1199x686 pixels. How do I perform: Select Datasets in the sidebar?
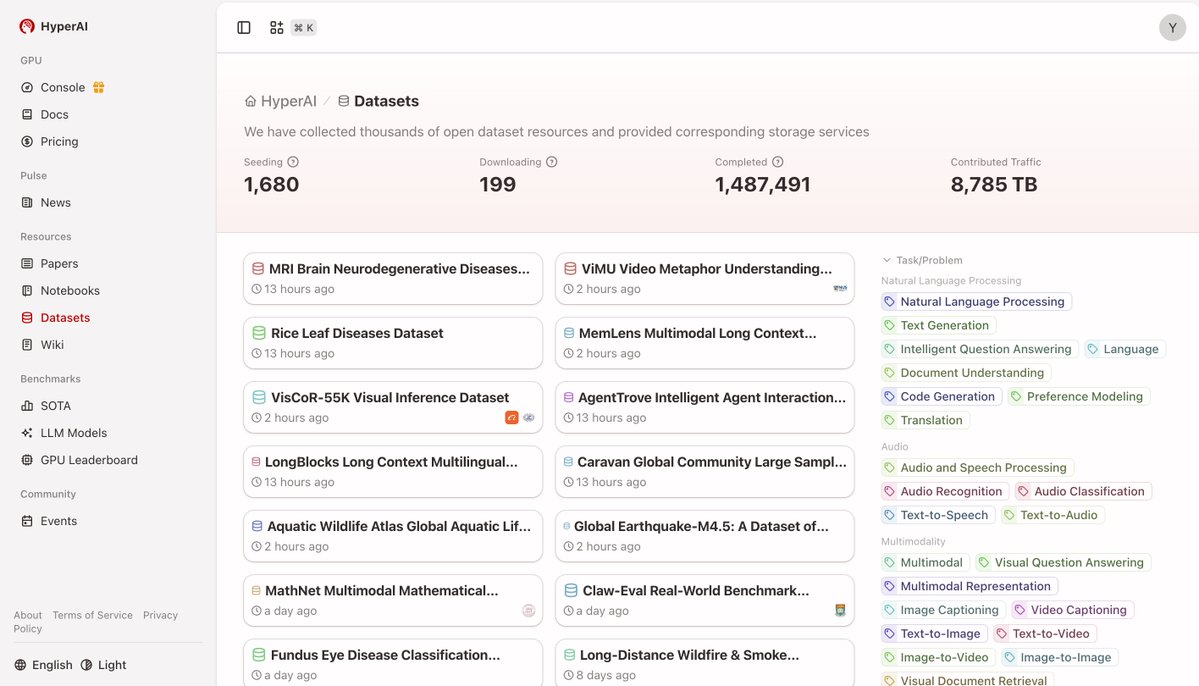55,317
